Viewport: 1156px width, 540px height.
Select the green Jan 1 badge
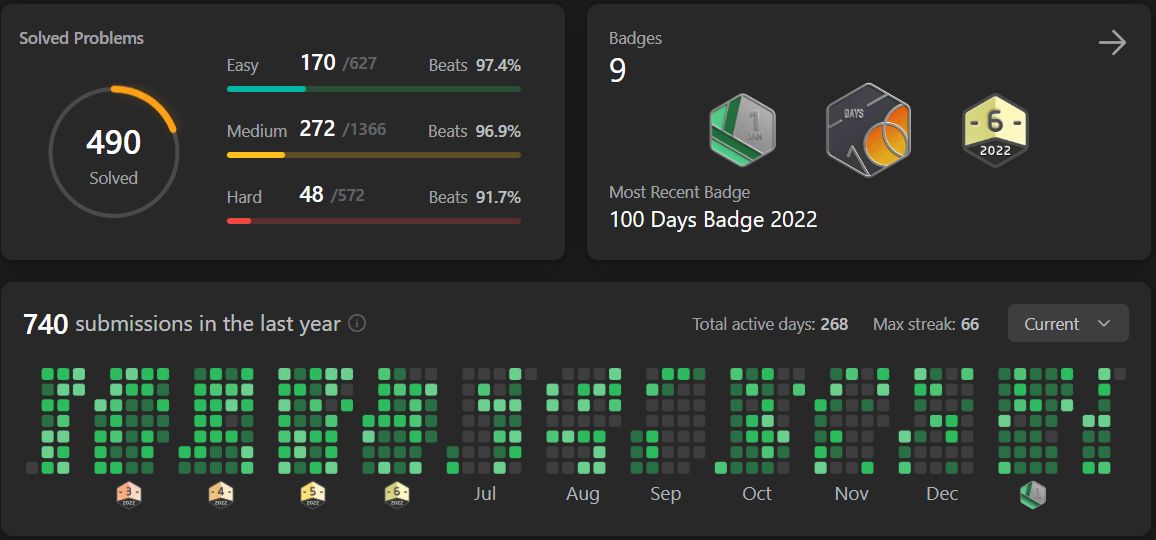[742, 130]
